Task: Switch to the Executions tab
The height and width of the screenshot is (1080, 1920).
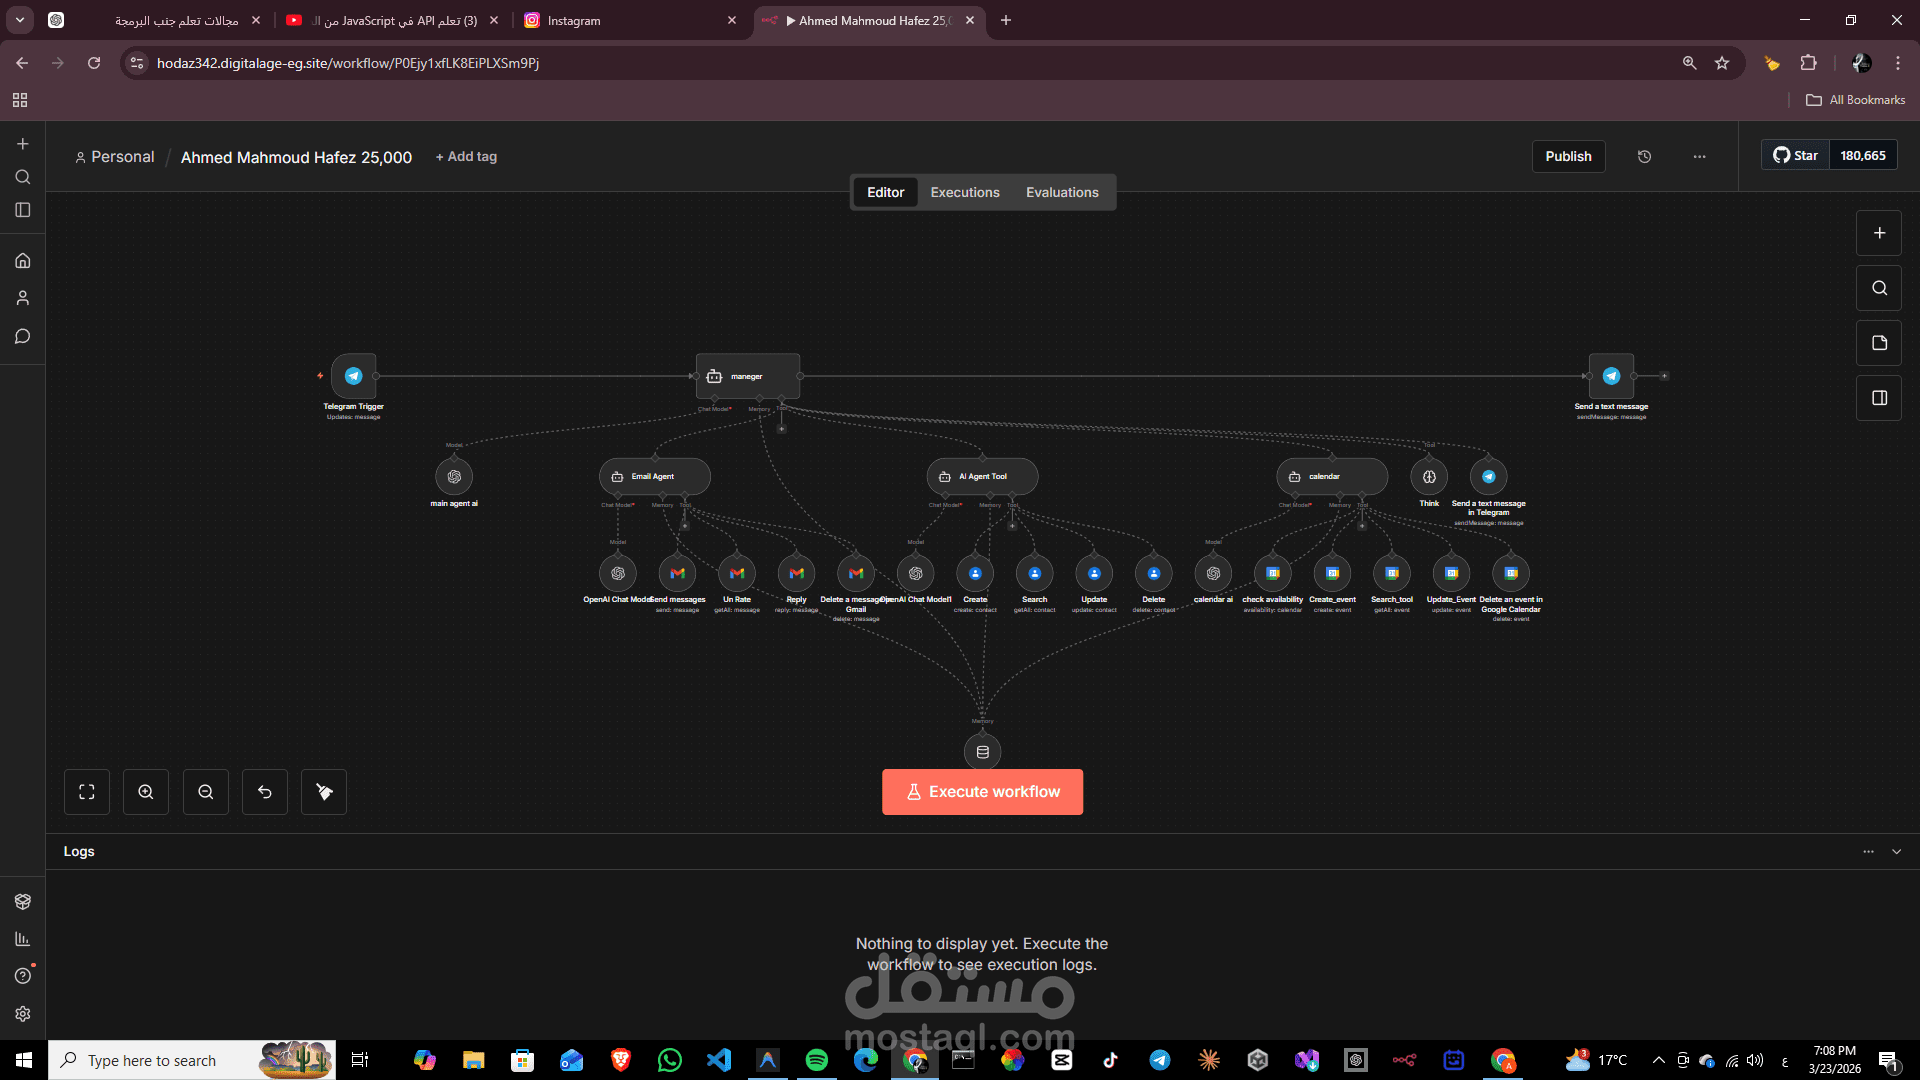Action: pos(964,193)
